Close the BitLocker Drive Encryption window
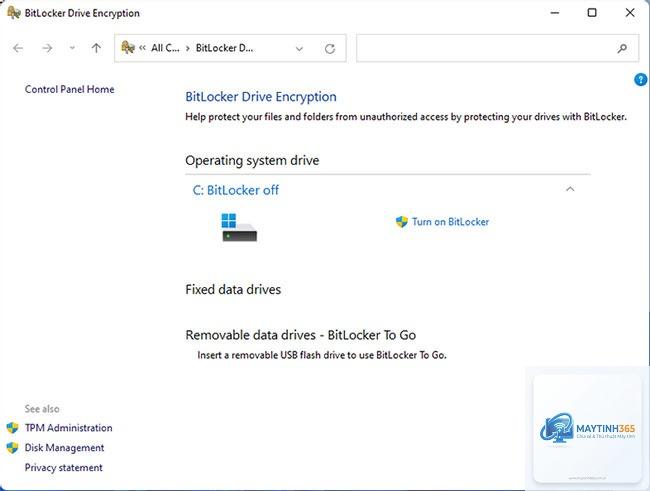The image size is (650, 491). pyautogui.click(x=630, y=13)
